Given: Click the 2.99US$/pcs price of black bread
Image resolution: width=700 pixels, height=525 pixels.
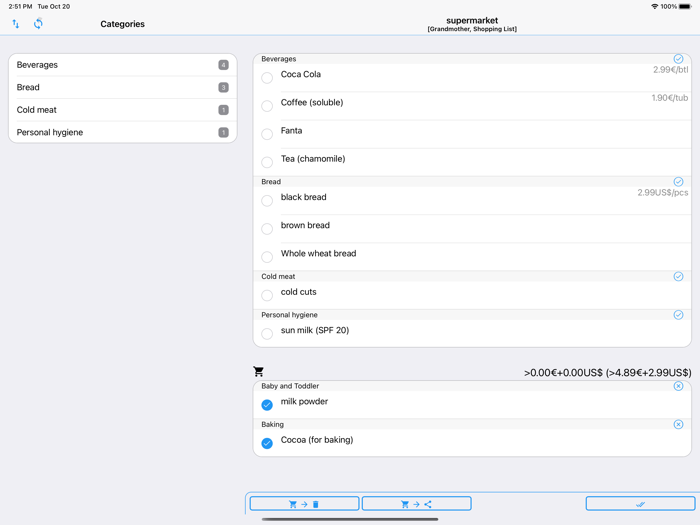Looking at the screenshot, I should (663, 193).
